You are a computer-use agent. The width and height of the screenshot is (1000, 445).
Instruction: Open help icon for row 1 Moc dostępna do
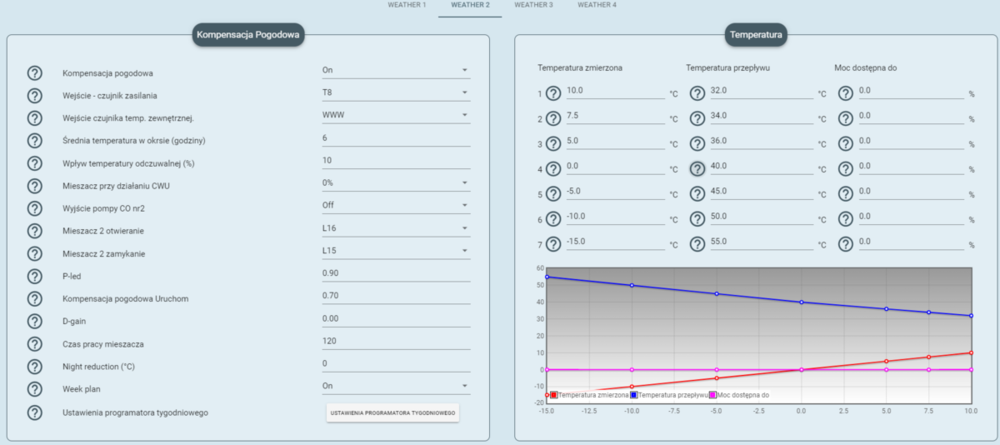pyautogui.click(x=845, y=93)
